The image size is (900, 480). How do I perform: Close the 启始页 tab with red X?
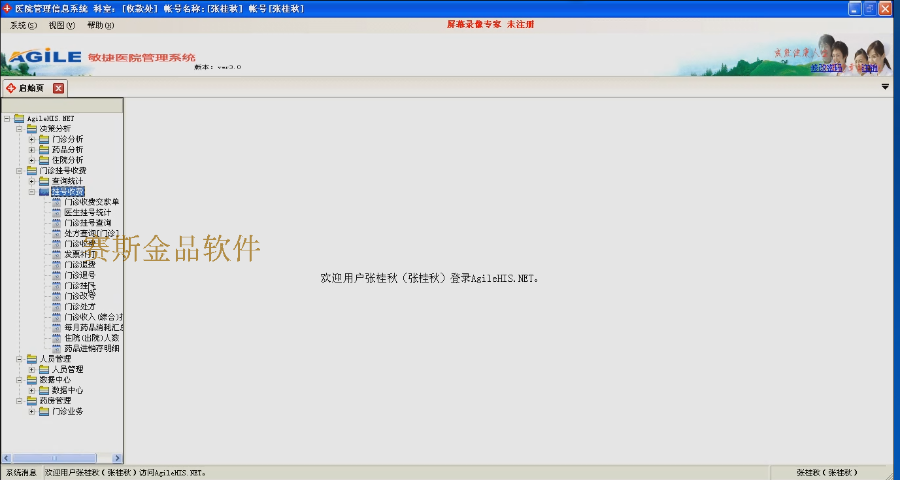(x=58, y=88)
